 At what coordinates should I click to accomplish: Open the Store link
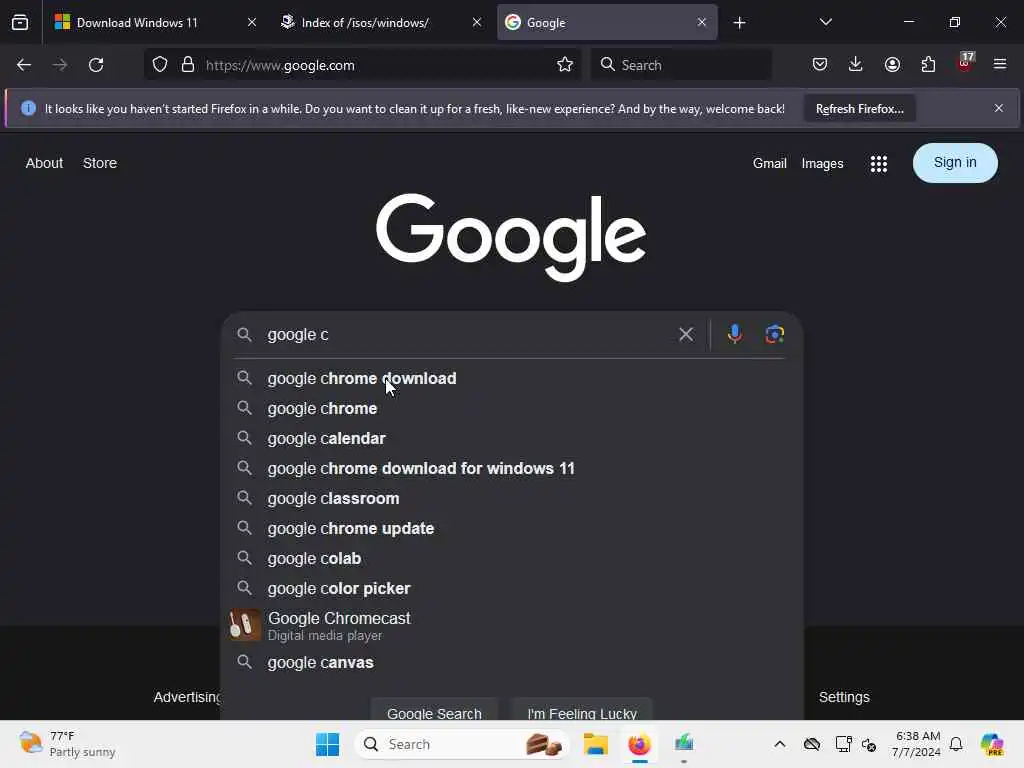point(100,163)
